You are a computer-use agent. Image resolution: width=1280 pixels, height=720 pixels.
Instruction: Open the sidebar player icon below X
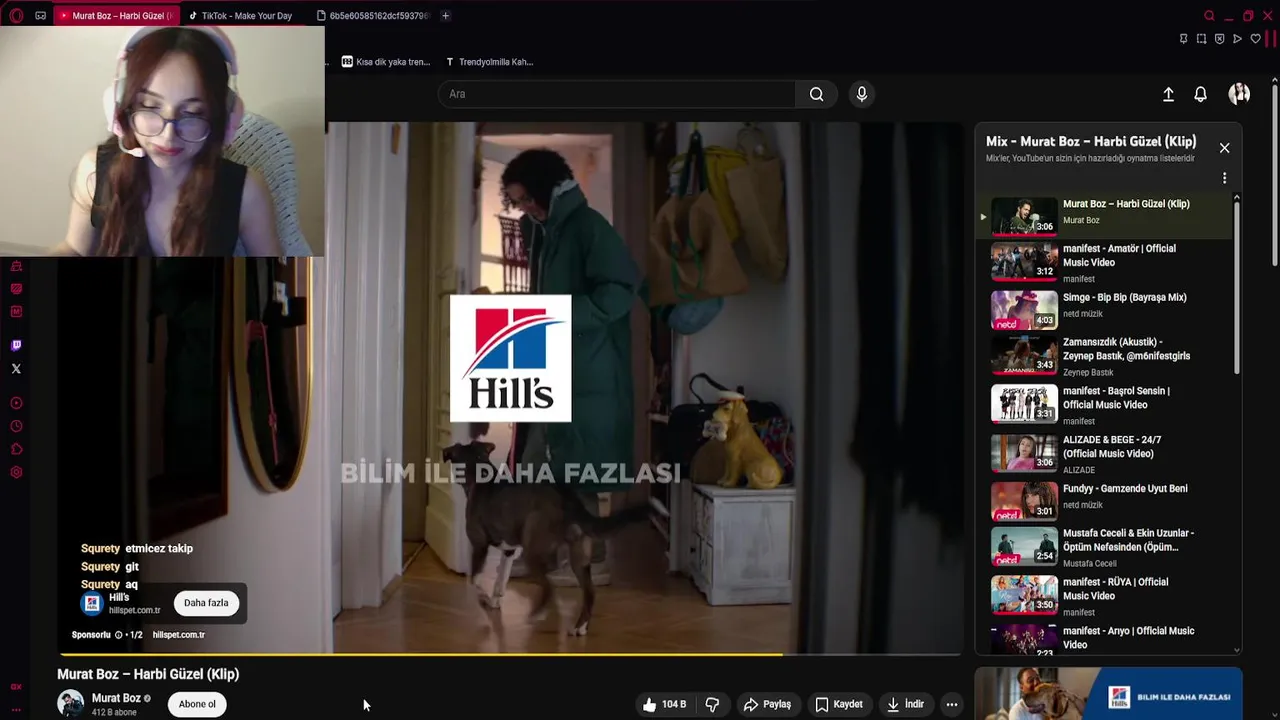click(16, 403)
